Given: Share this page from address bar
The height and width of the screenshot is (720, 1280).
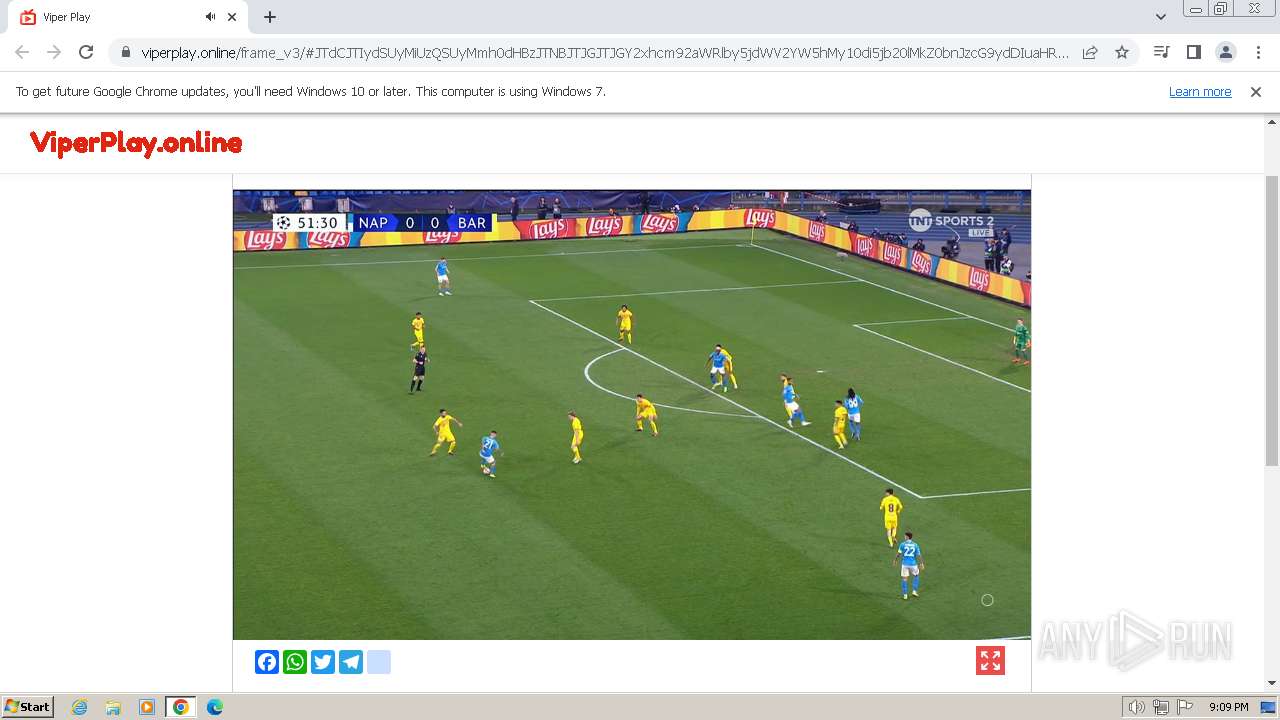Looking at the screenshot, I should (x=1090, y=52).
